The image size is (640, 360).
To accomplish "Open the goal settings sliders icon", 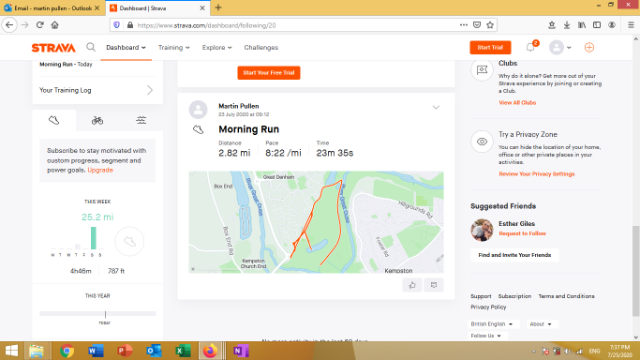I will click(141, 120).
